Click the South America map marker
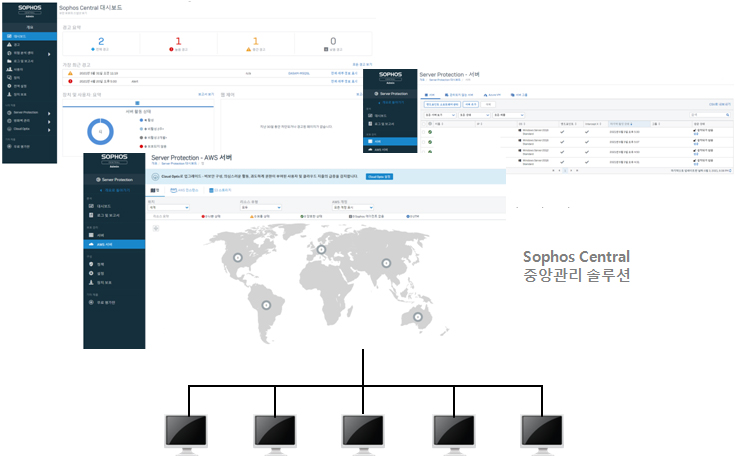The image size is (735, 457). 265,304
